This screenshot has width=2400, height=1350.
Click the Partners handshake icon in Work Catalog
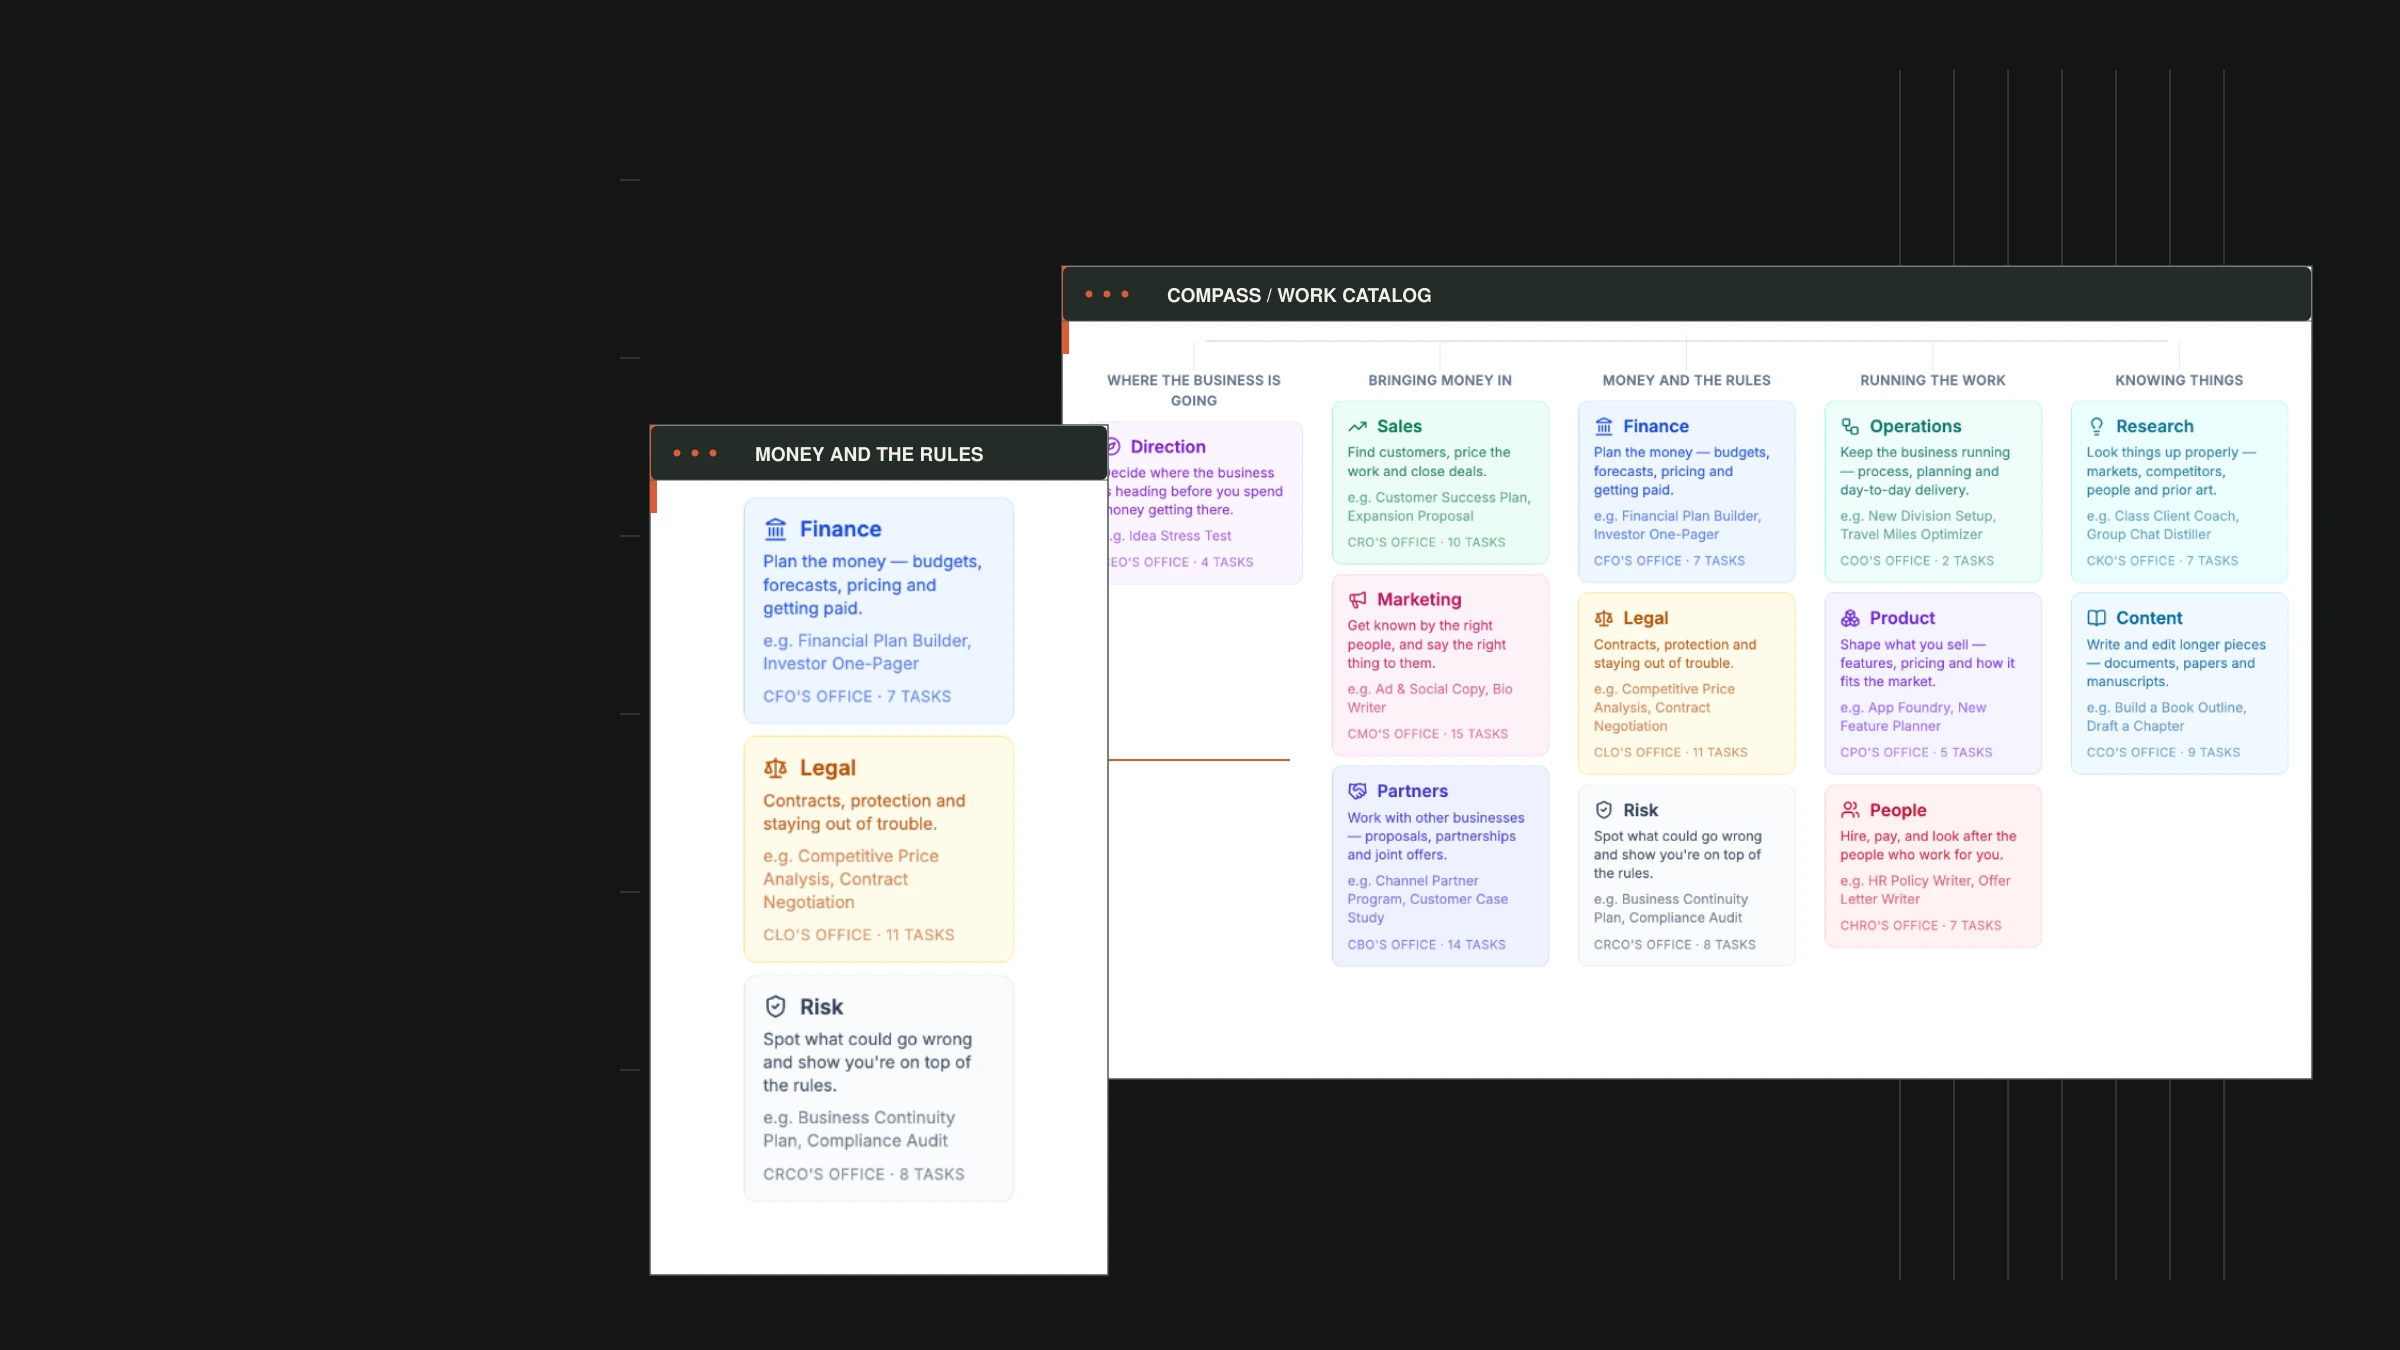pyautogui.click(x=1357, y=791)
